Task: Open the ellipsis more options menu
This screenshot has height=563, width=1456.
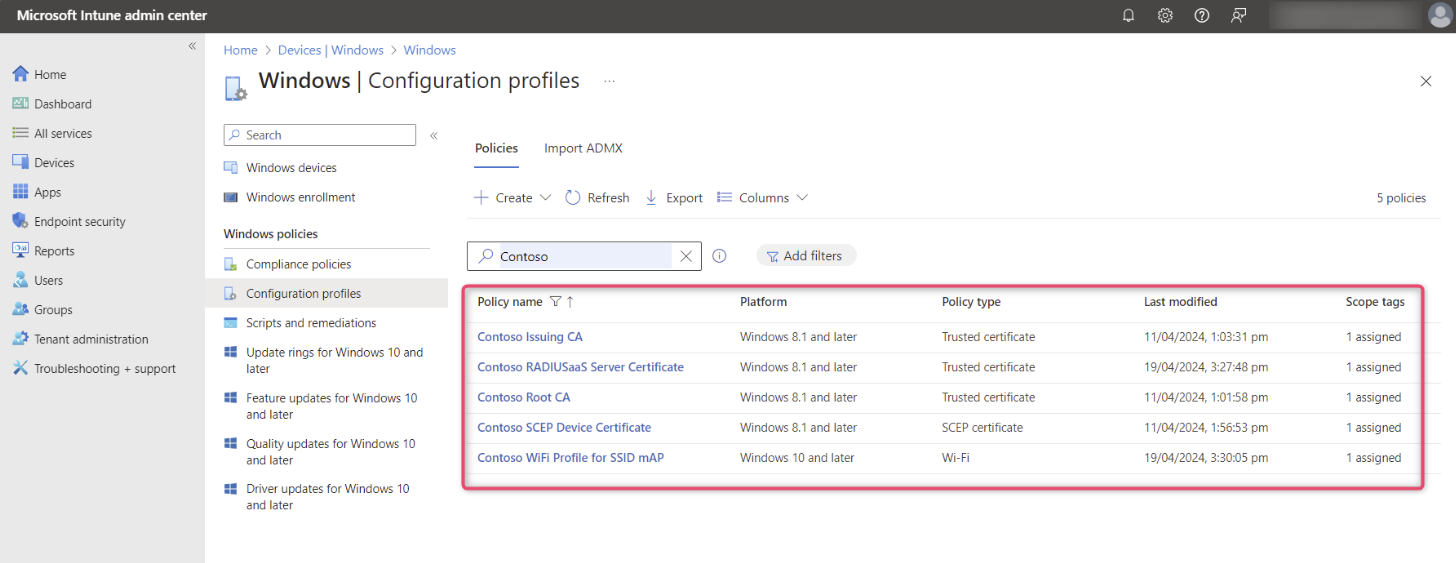Action: (x=609, y=81)
